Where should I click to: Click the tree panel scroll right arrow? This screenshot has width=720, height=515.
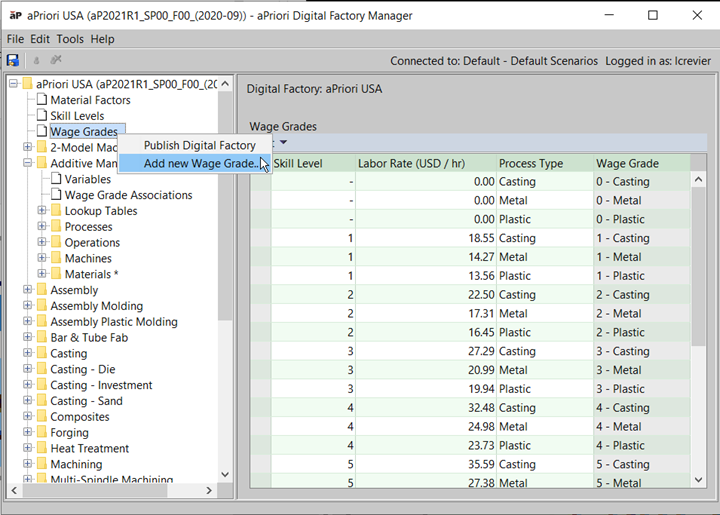[x=209, y=490]
